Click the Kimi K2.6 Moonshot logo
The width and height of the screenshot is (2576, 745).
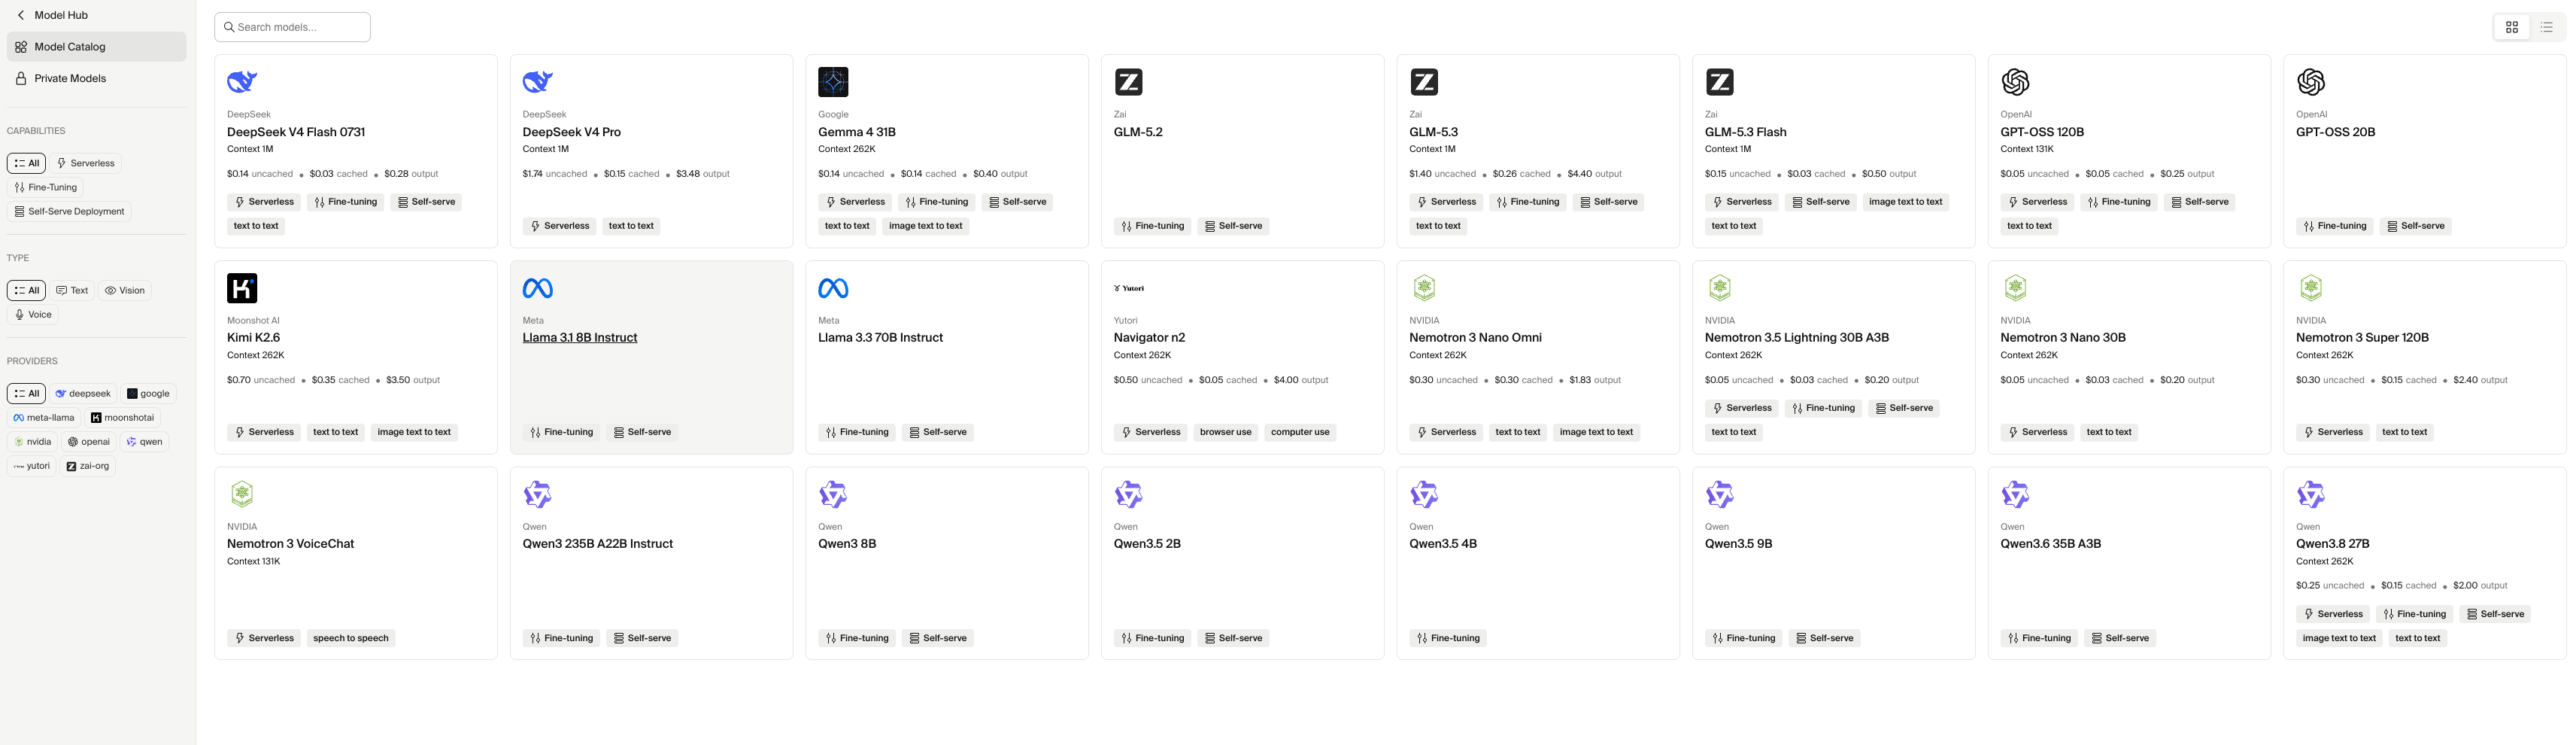point(242,288)
